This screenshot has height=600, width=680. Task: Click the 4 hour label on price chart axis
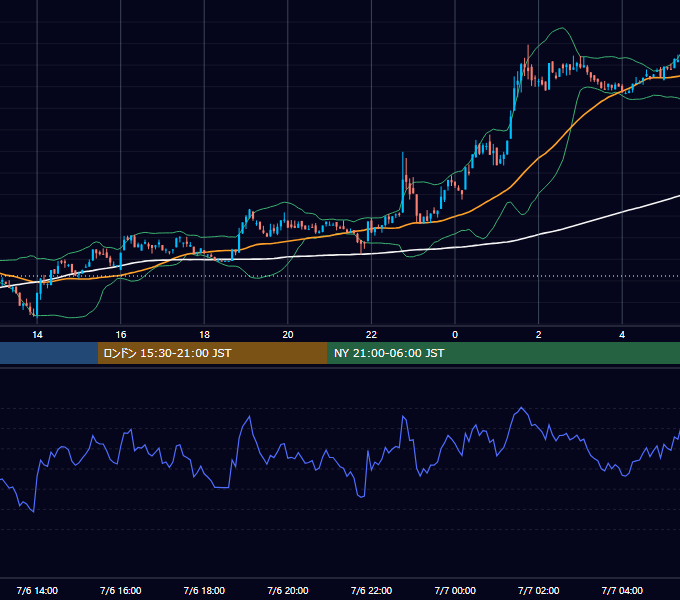point(622,335)
